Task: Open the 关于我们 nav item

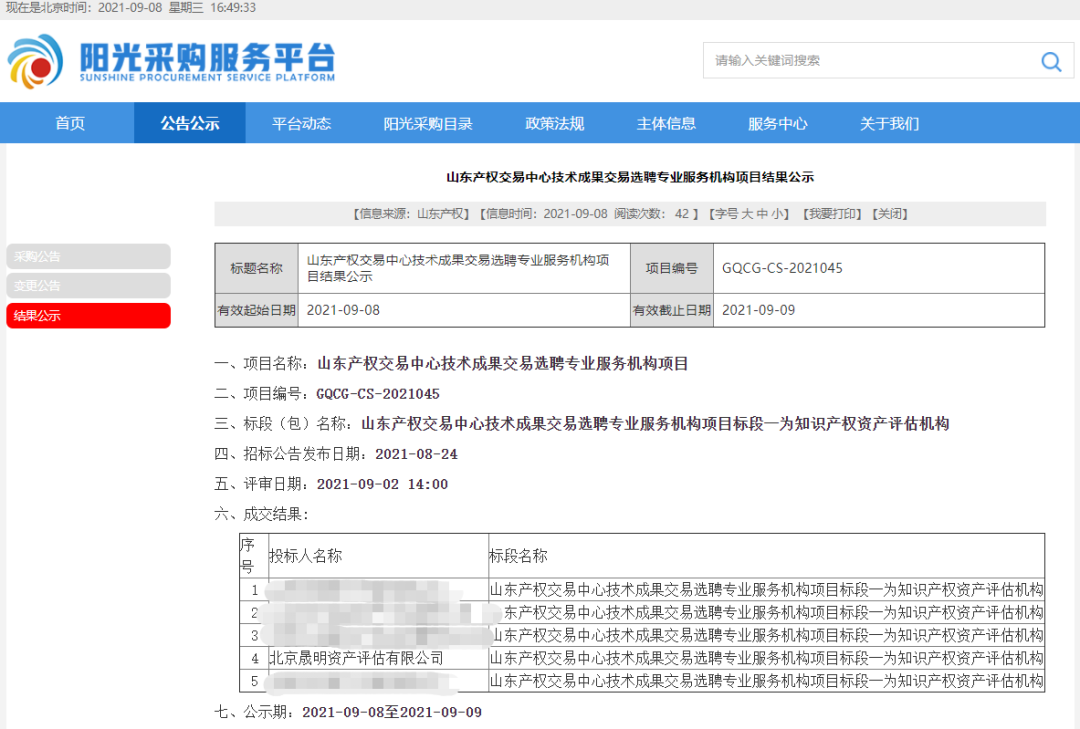Action: [889, 123]
